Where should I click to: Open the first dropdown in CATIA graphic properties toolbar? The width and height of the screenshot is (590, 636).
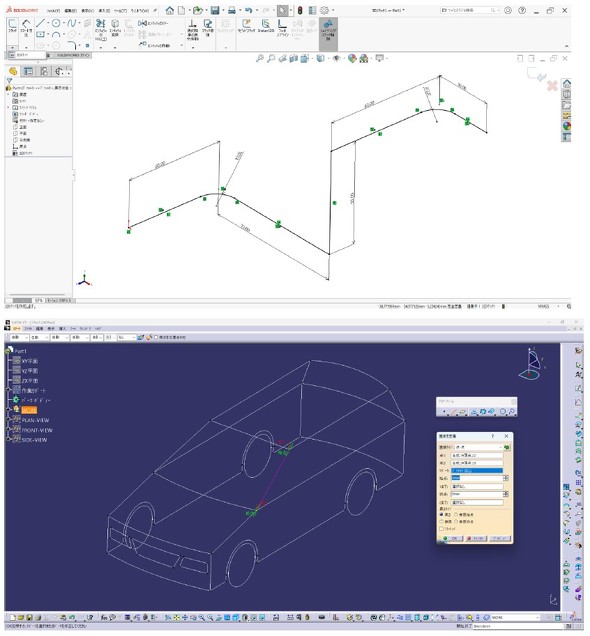[x=19, y=337]
